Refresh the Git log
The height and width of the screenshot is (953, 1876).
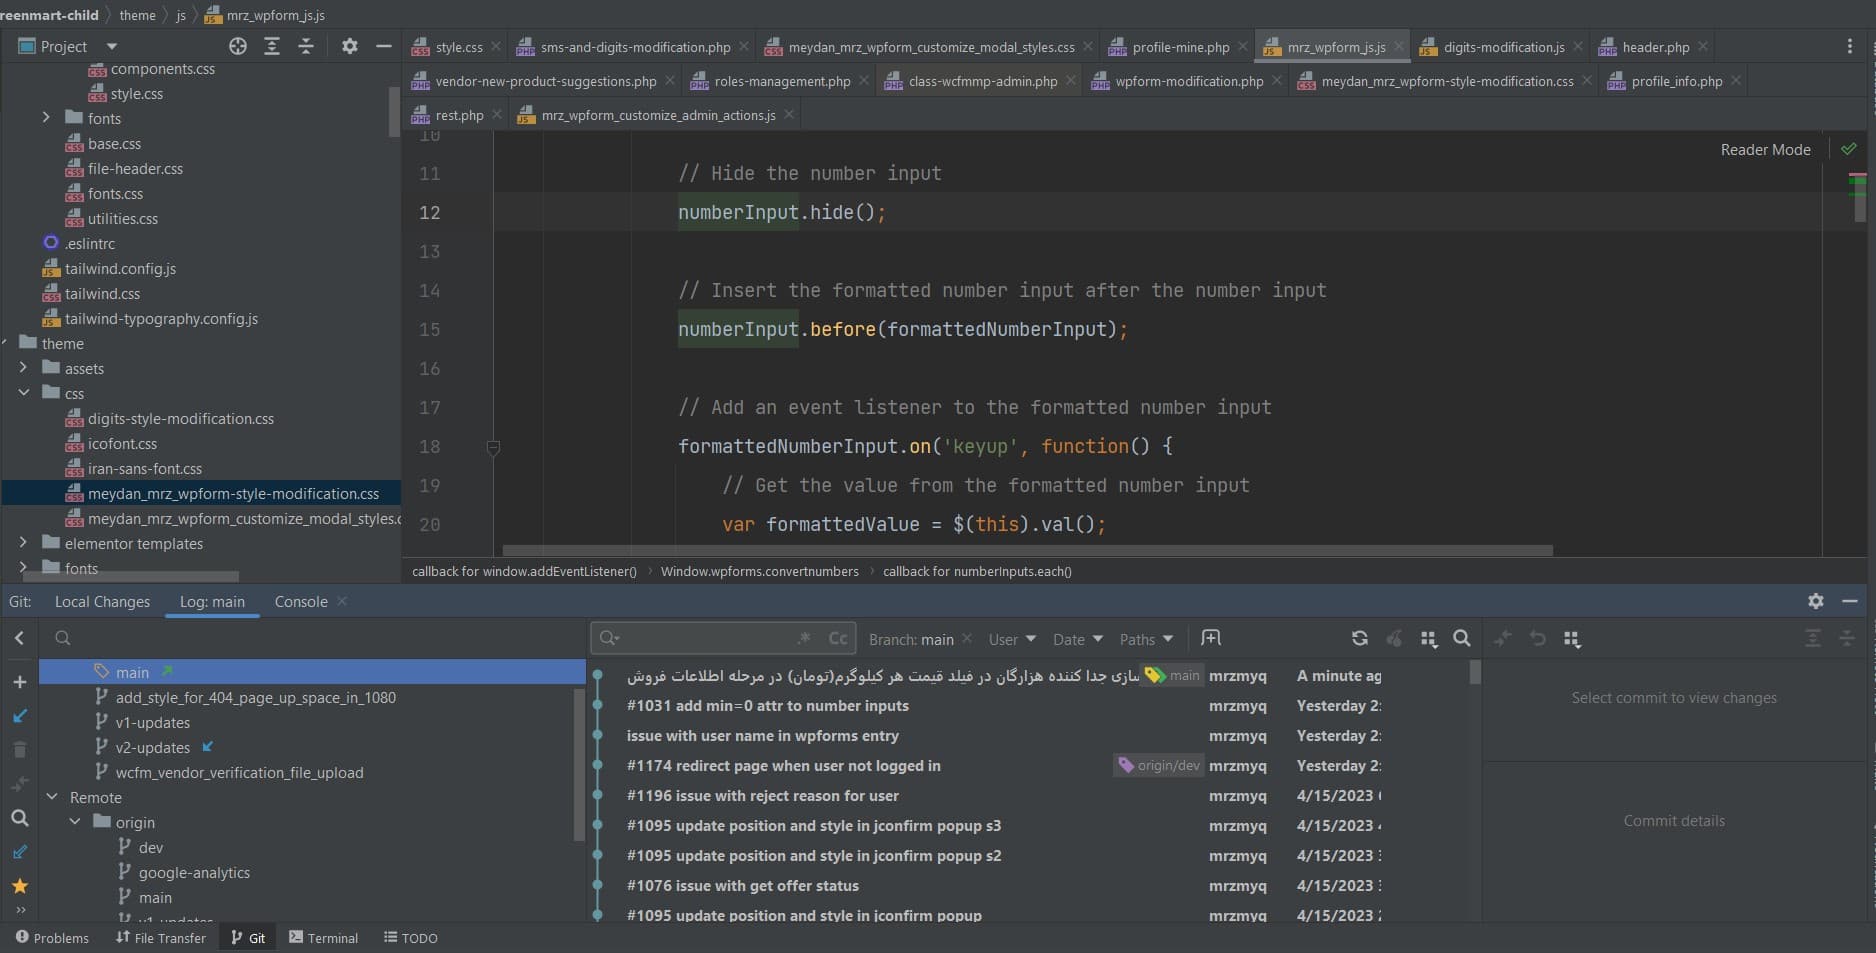(1359, 638)
